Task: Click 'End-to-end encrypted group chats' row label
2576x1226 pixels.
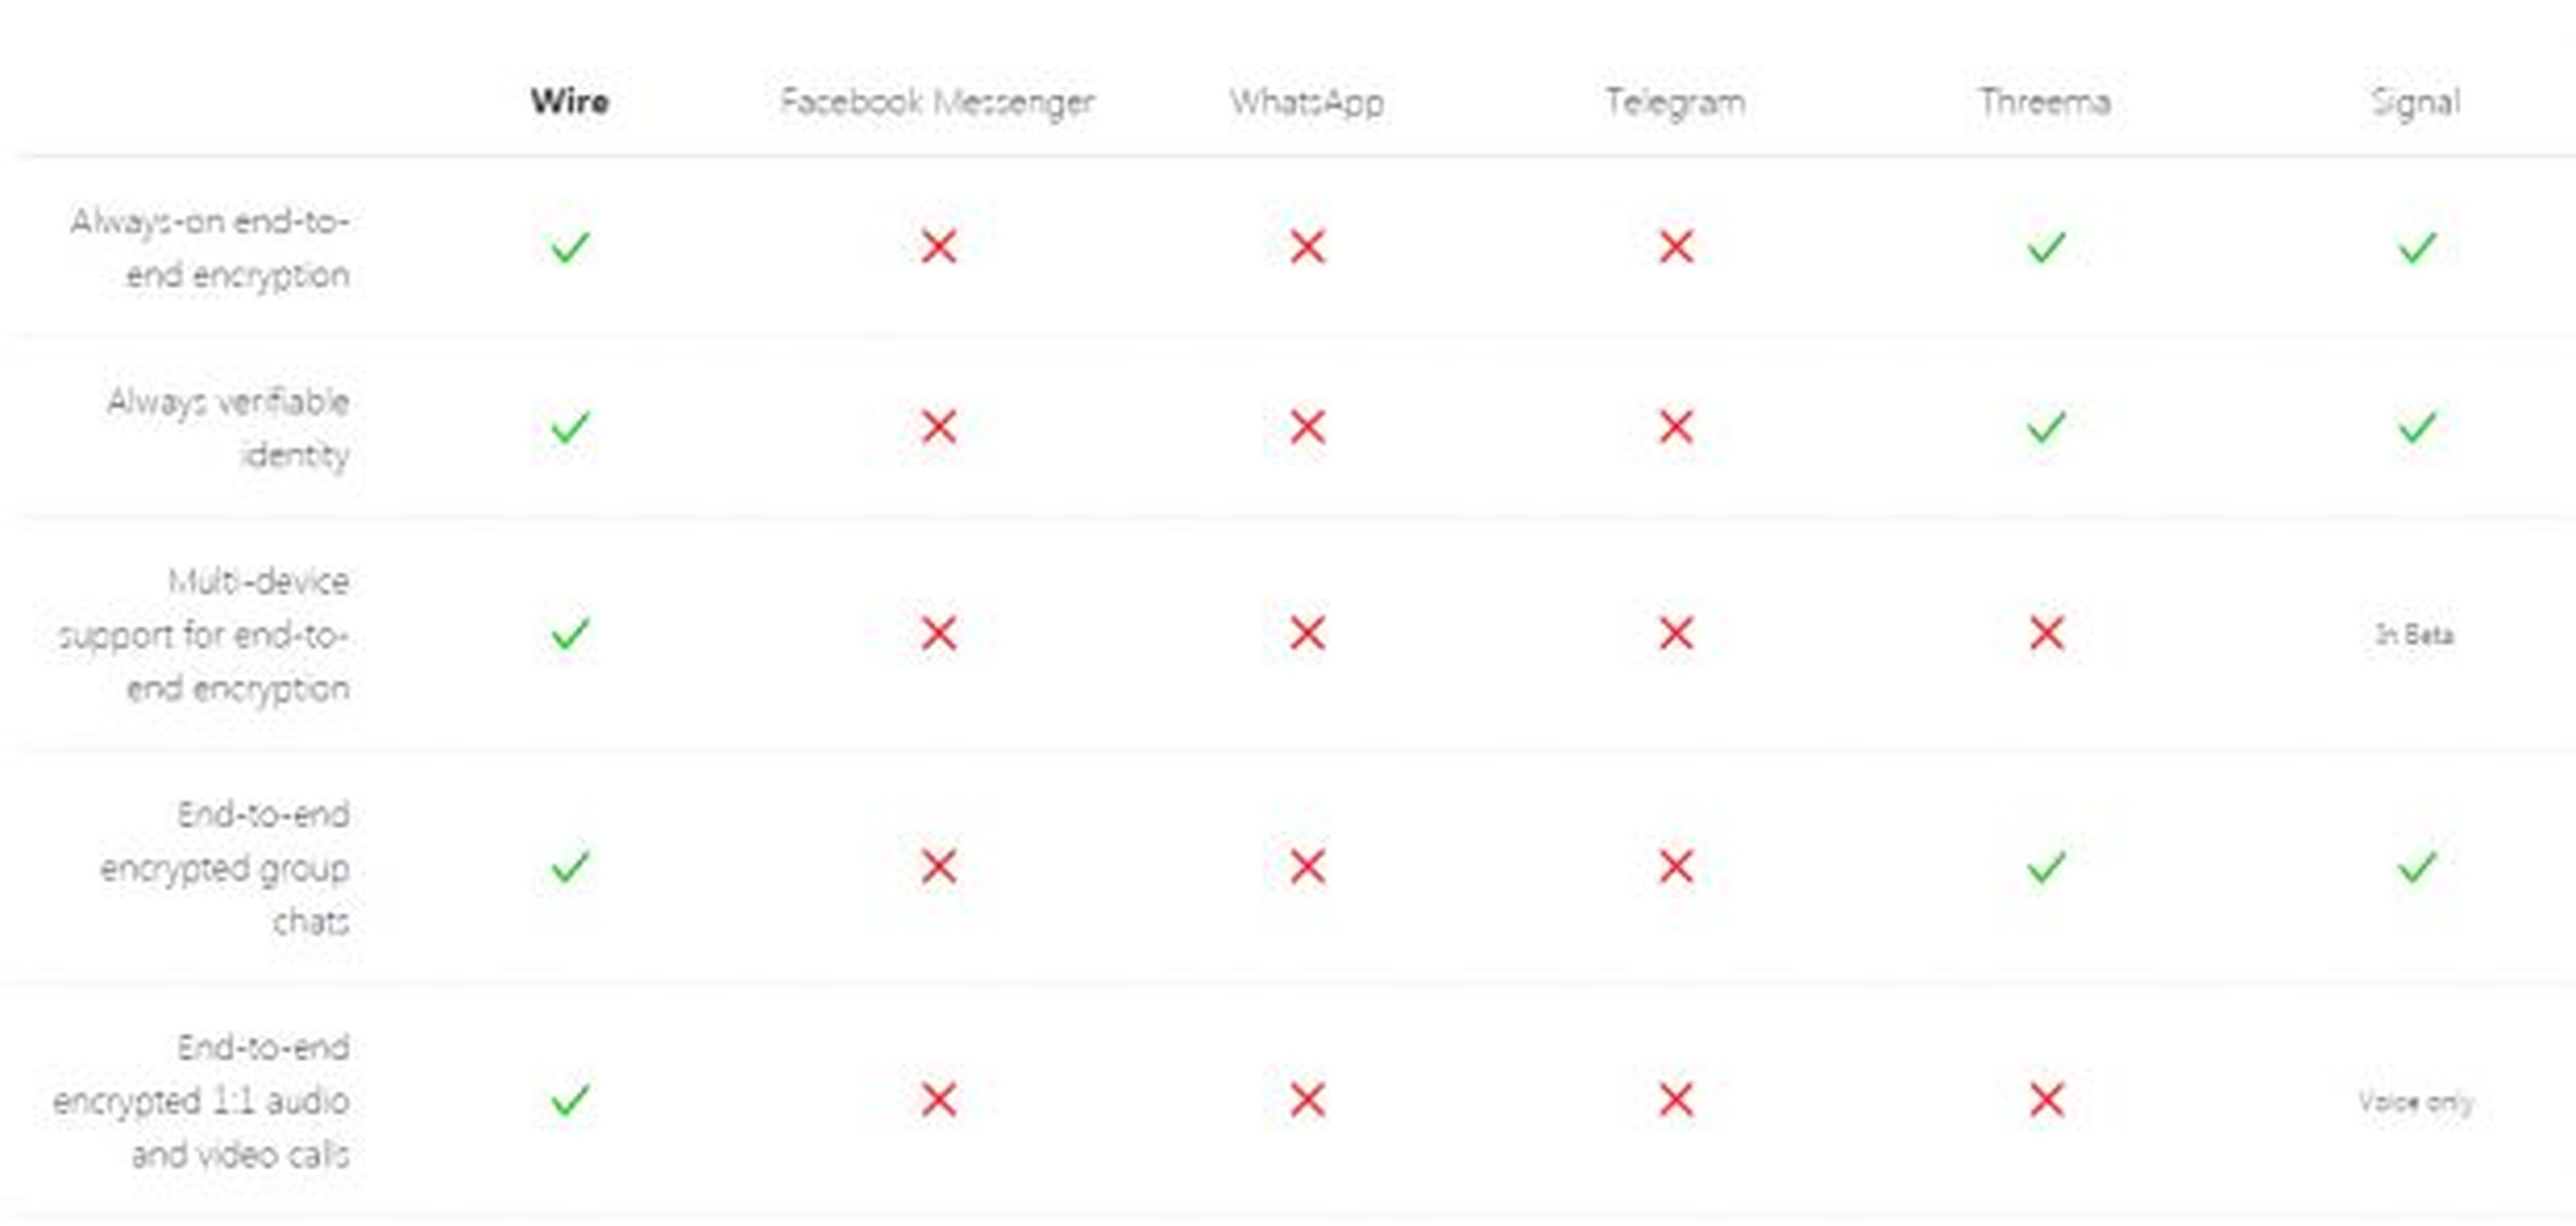Action: click(x=225, y=867)
